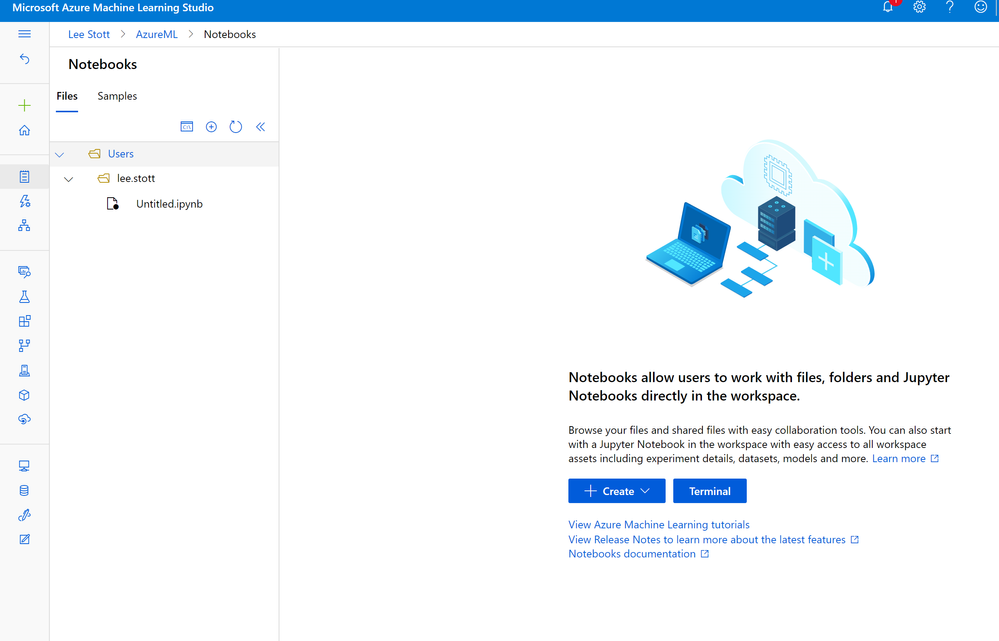Open the help question mark

click(950, 7)
